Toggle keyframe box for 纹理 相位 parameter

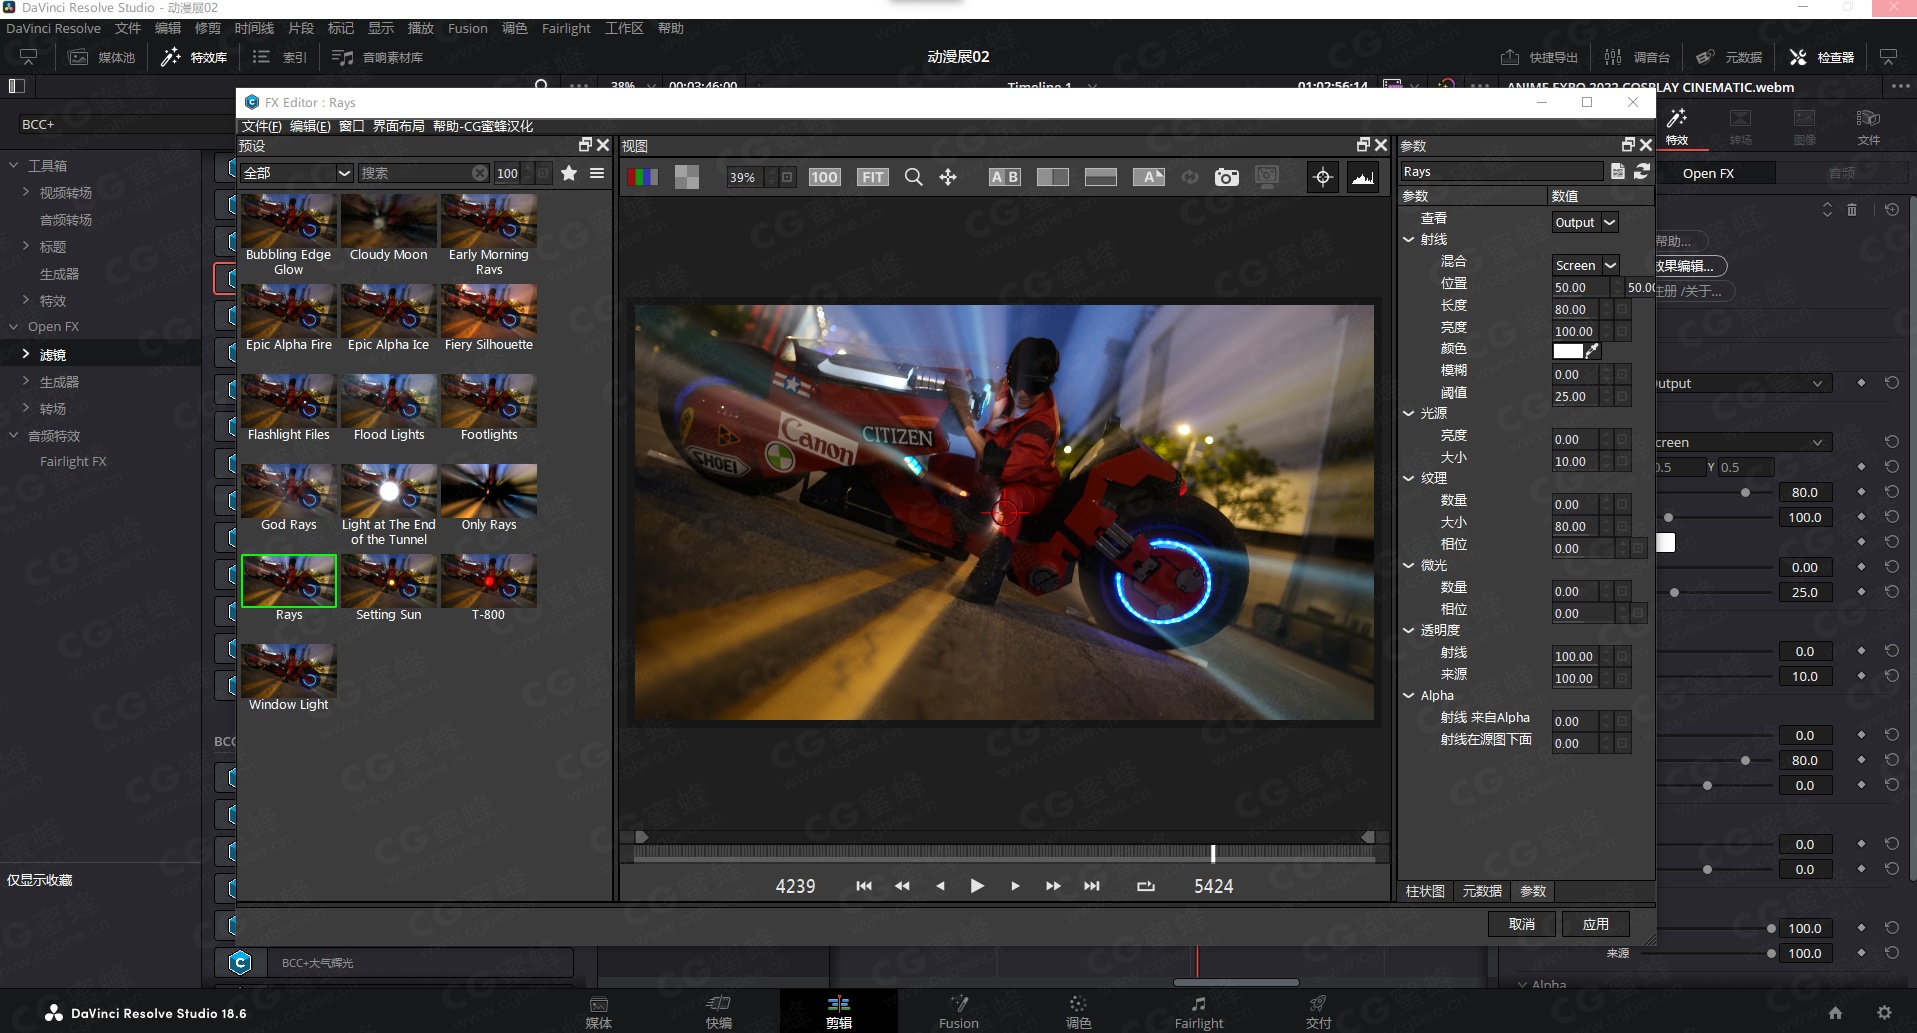pos(1638,548)
